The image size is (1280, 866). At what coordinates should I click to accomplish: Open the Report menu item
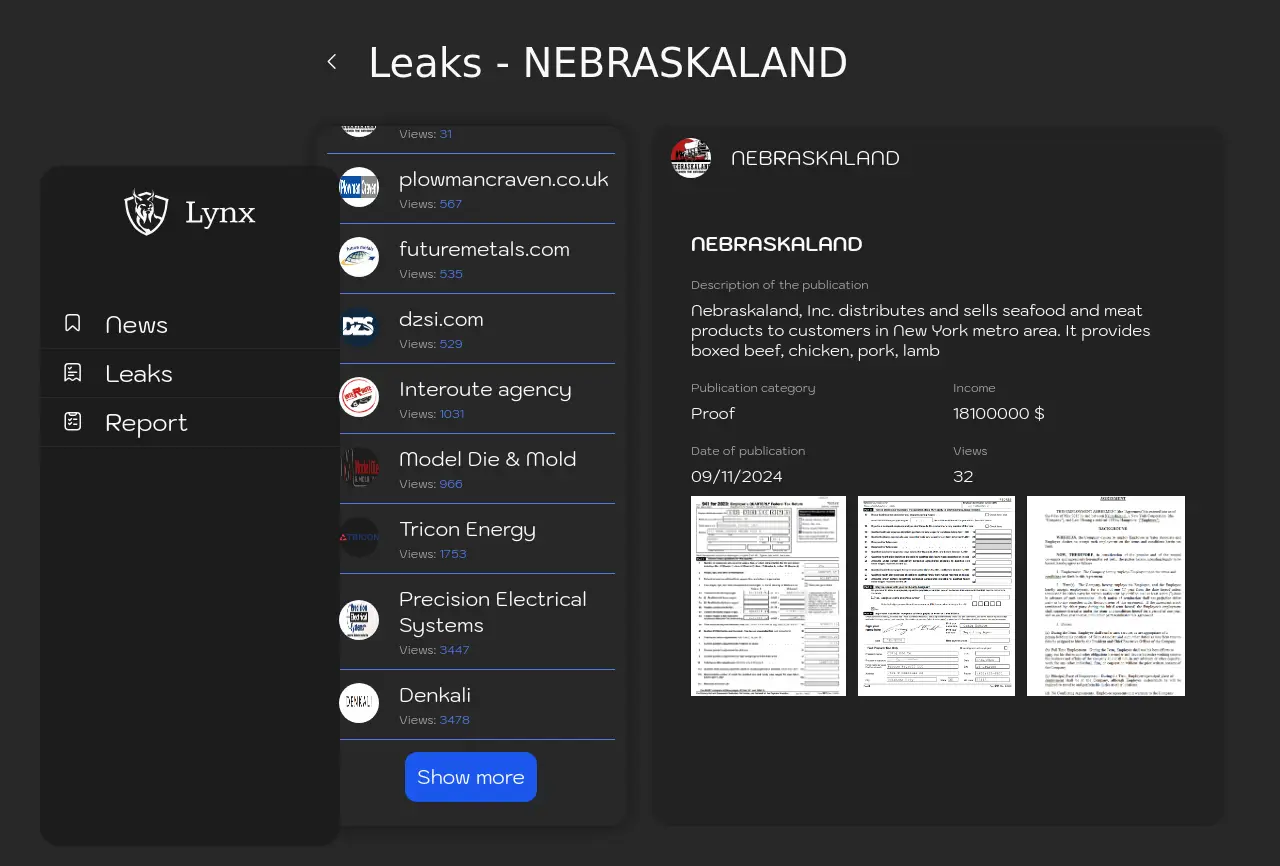[x=146, y=423]
